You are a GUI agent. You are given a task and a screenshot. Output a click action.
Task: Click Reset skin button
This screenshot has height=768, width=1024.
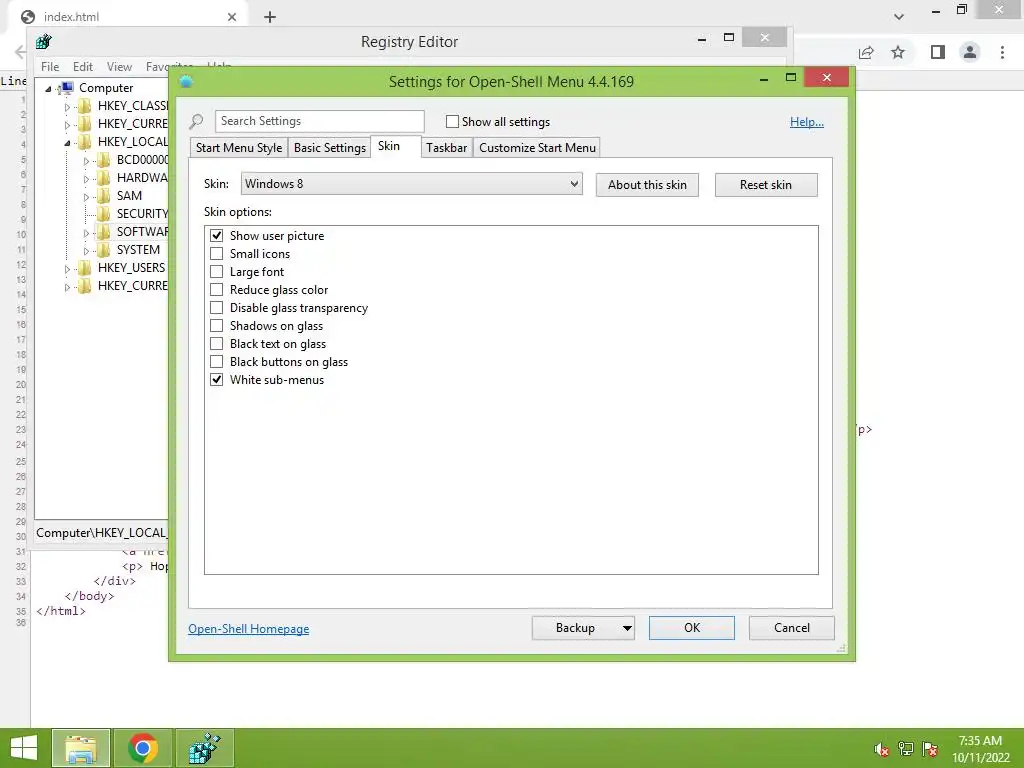click(766, 185)
